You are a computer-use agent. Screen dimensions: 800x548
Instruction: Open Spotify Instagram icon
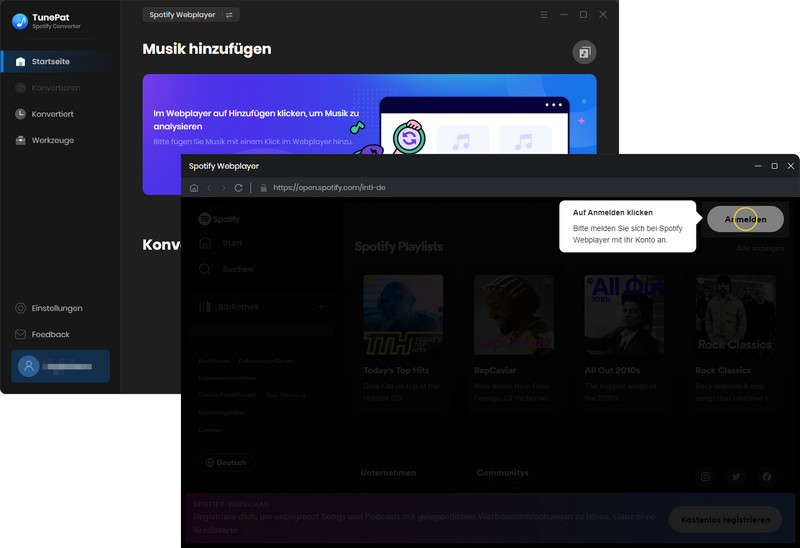705,477
